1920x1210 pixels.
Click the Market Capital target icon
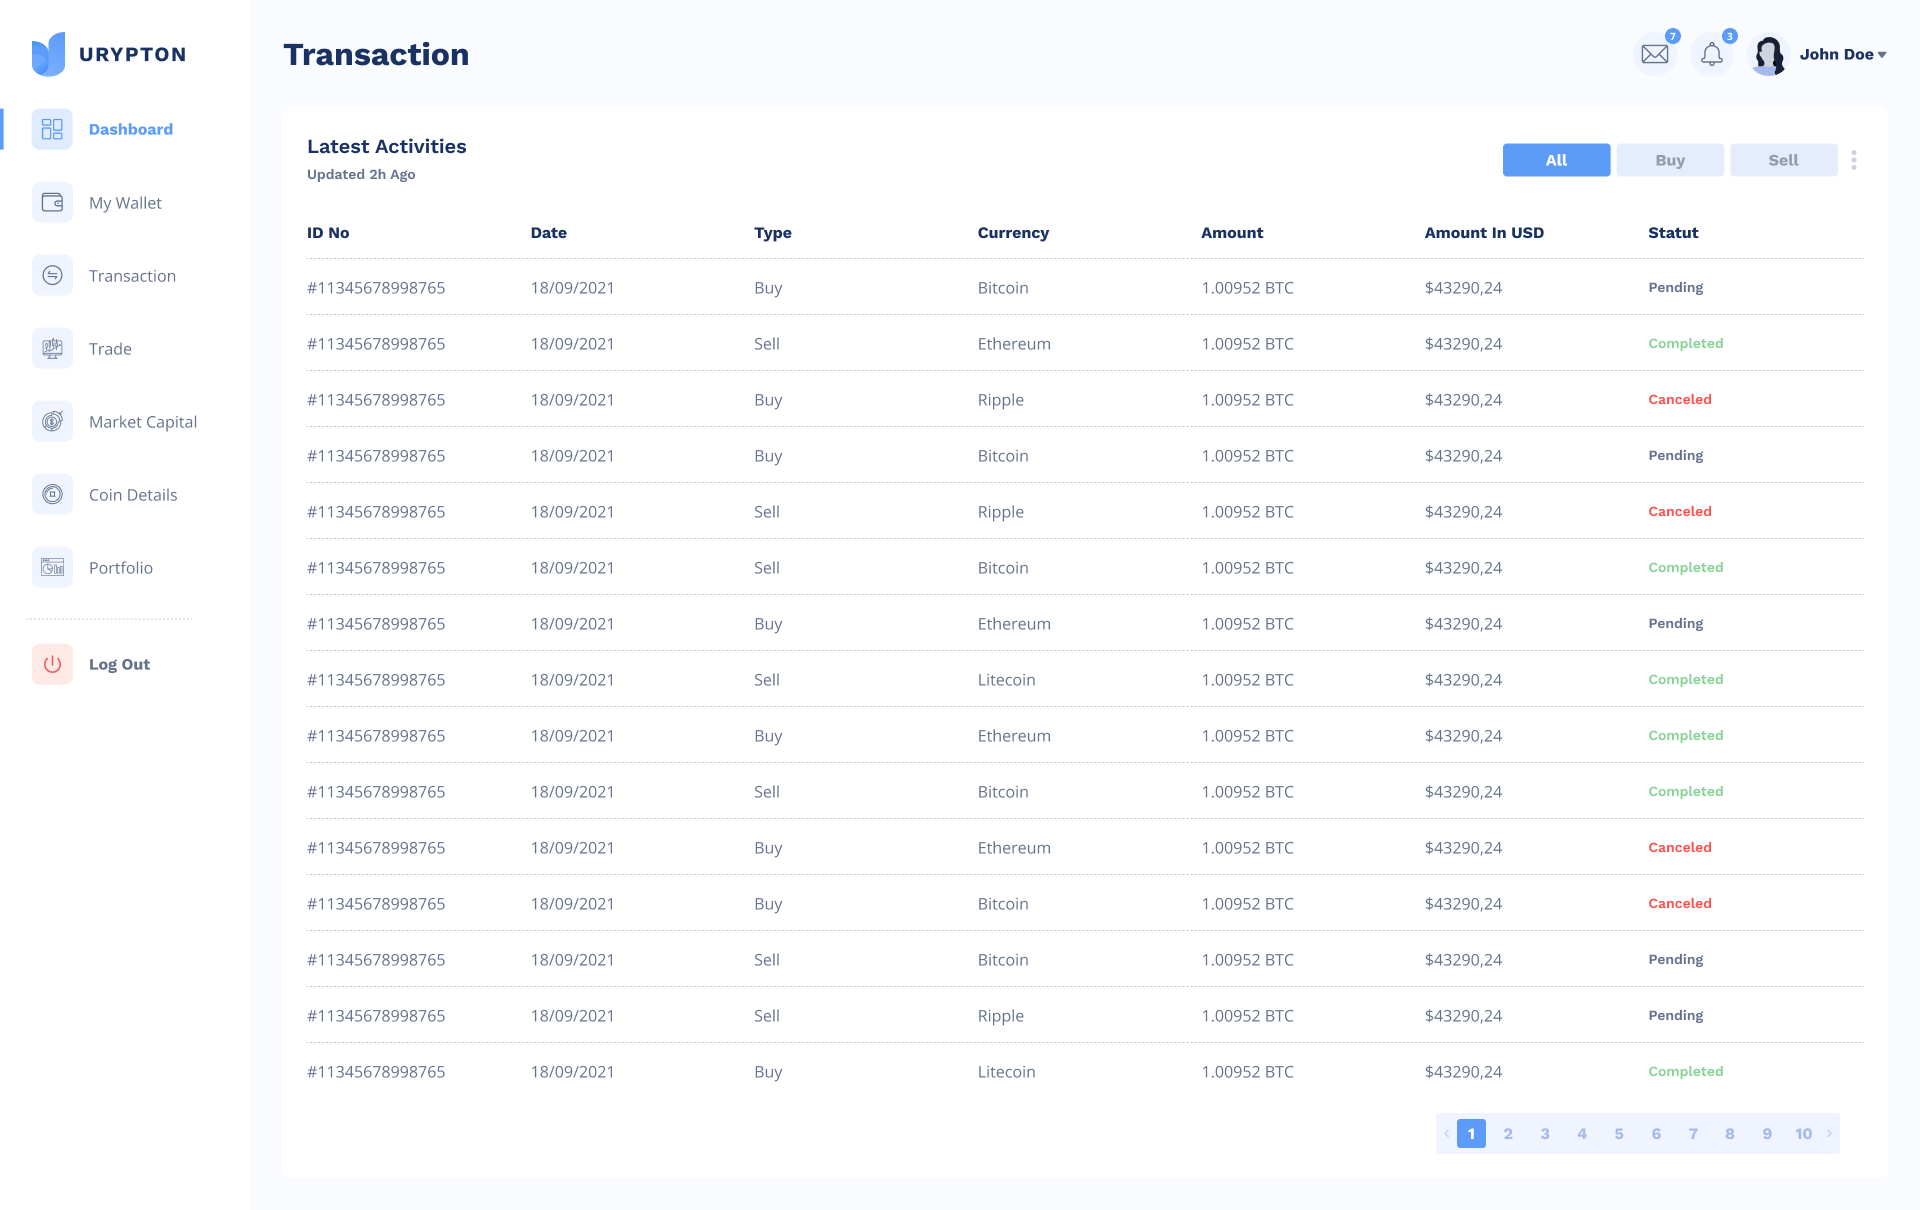point(52,422)
